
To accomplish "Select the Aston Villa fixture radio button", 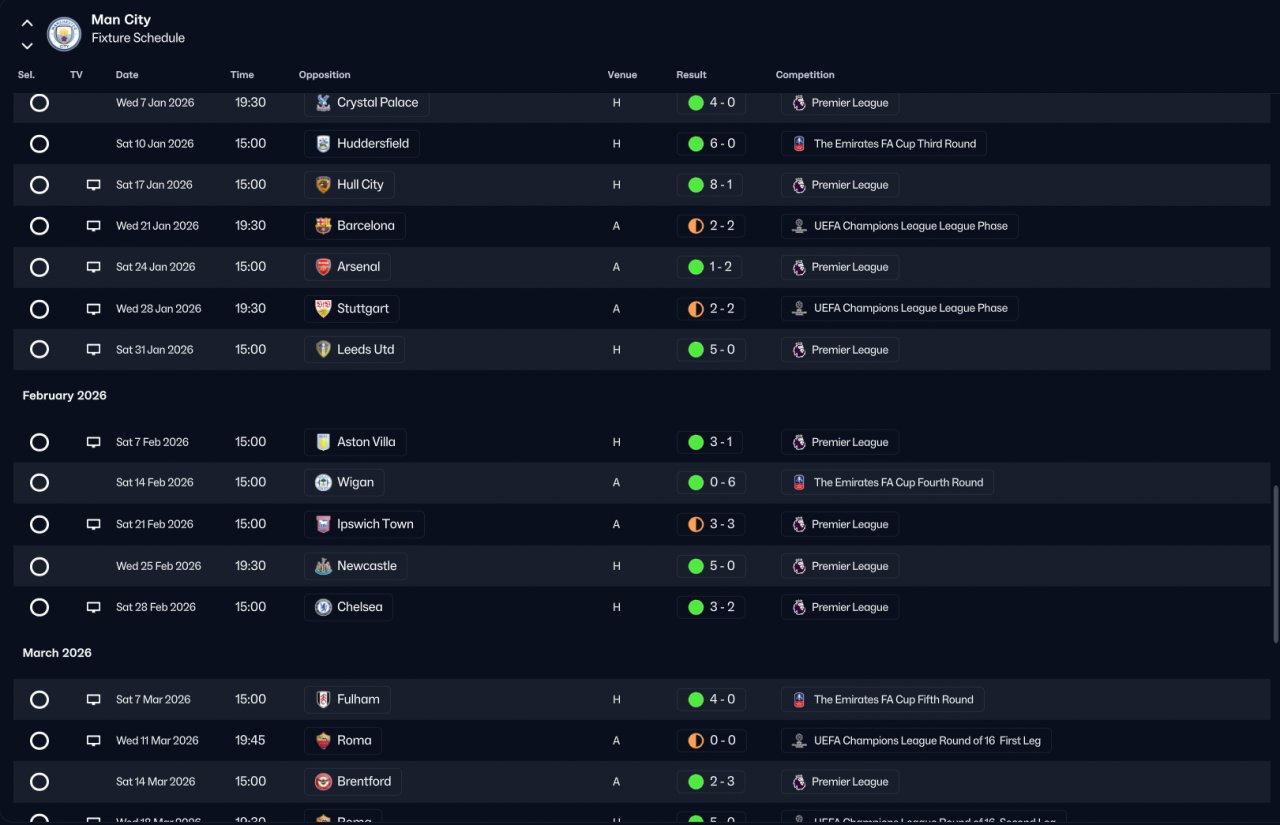I will (x=39, y=442).
